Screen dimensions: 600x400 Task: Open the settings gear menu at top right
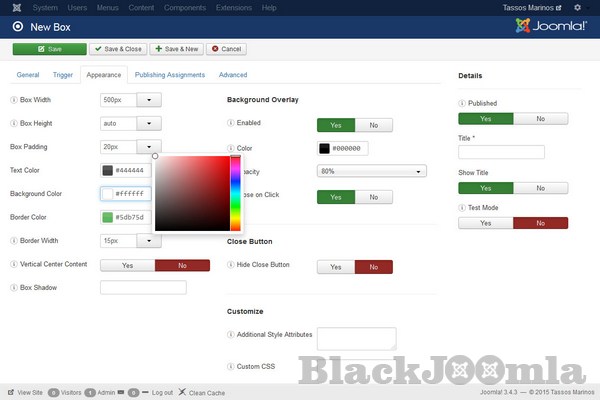point(577,7)
